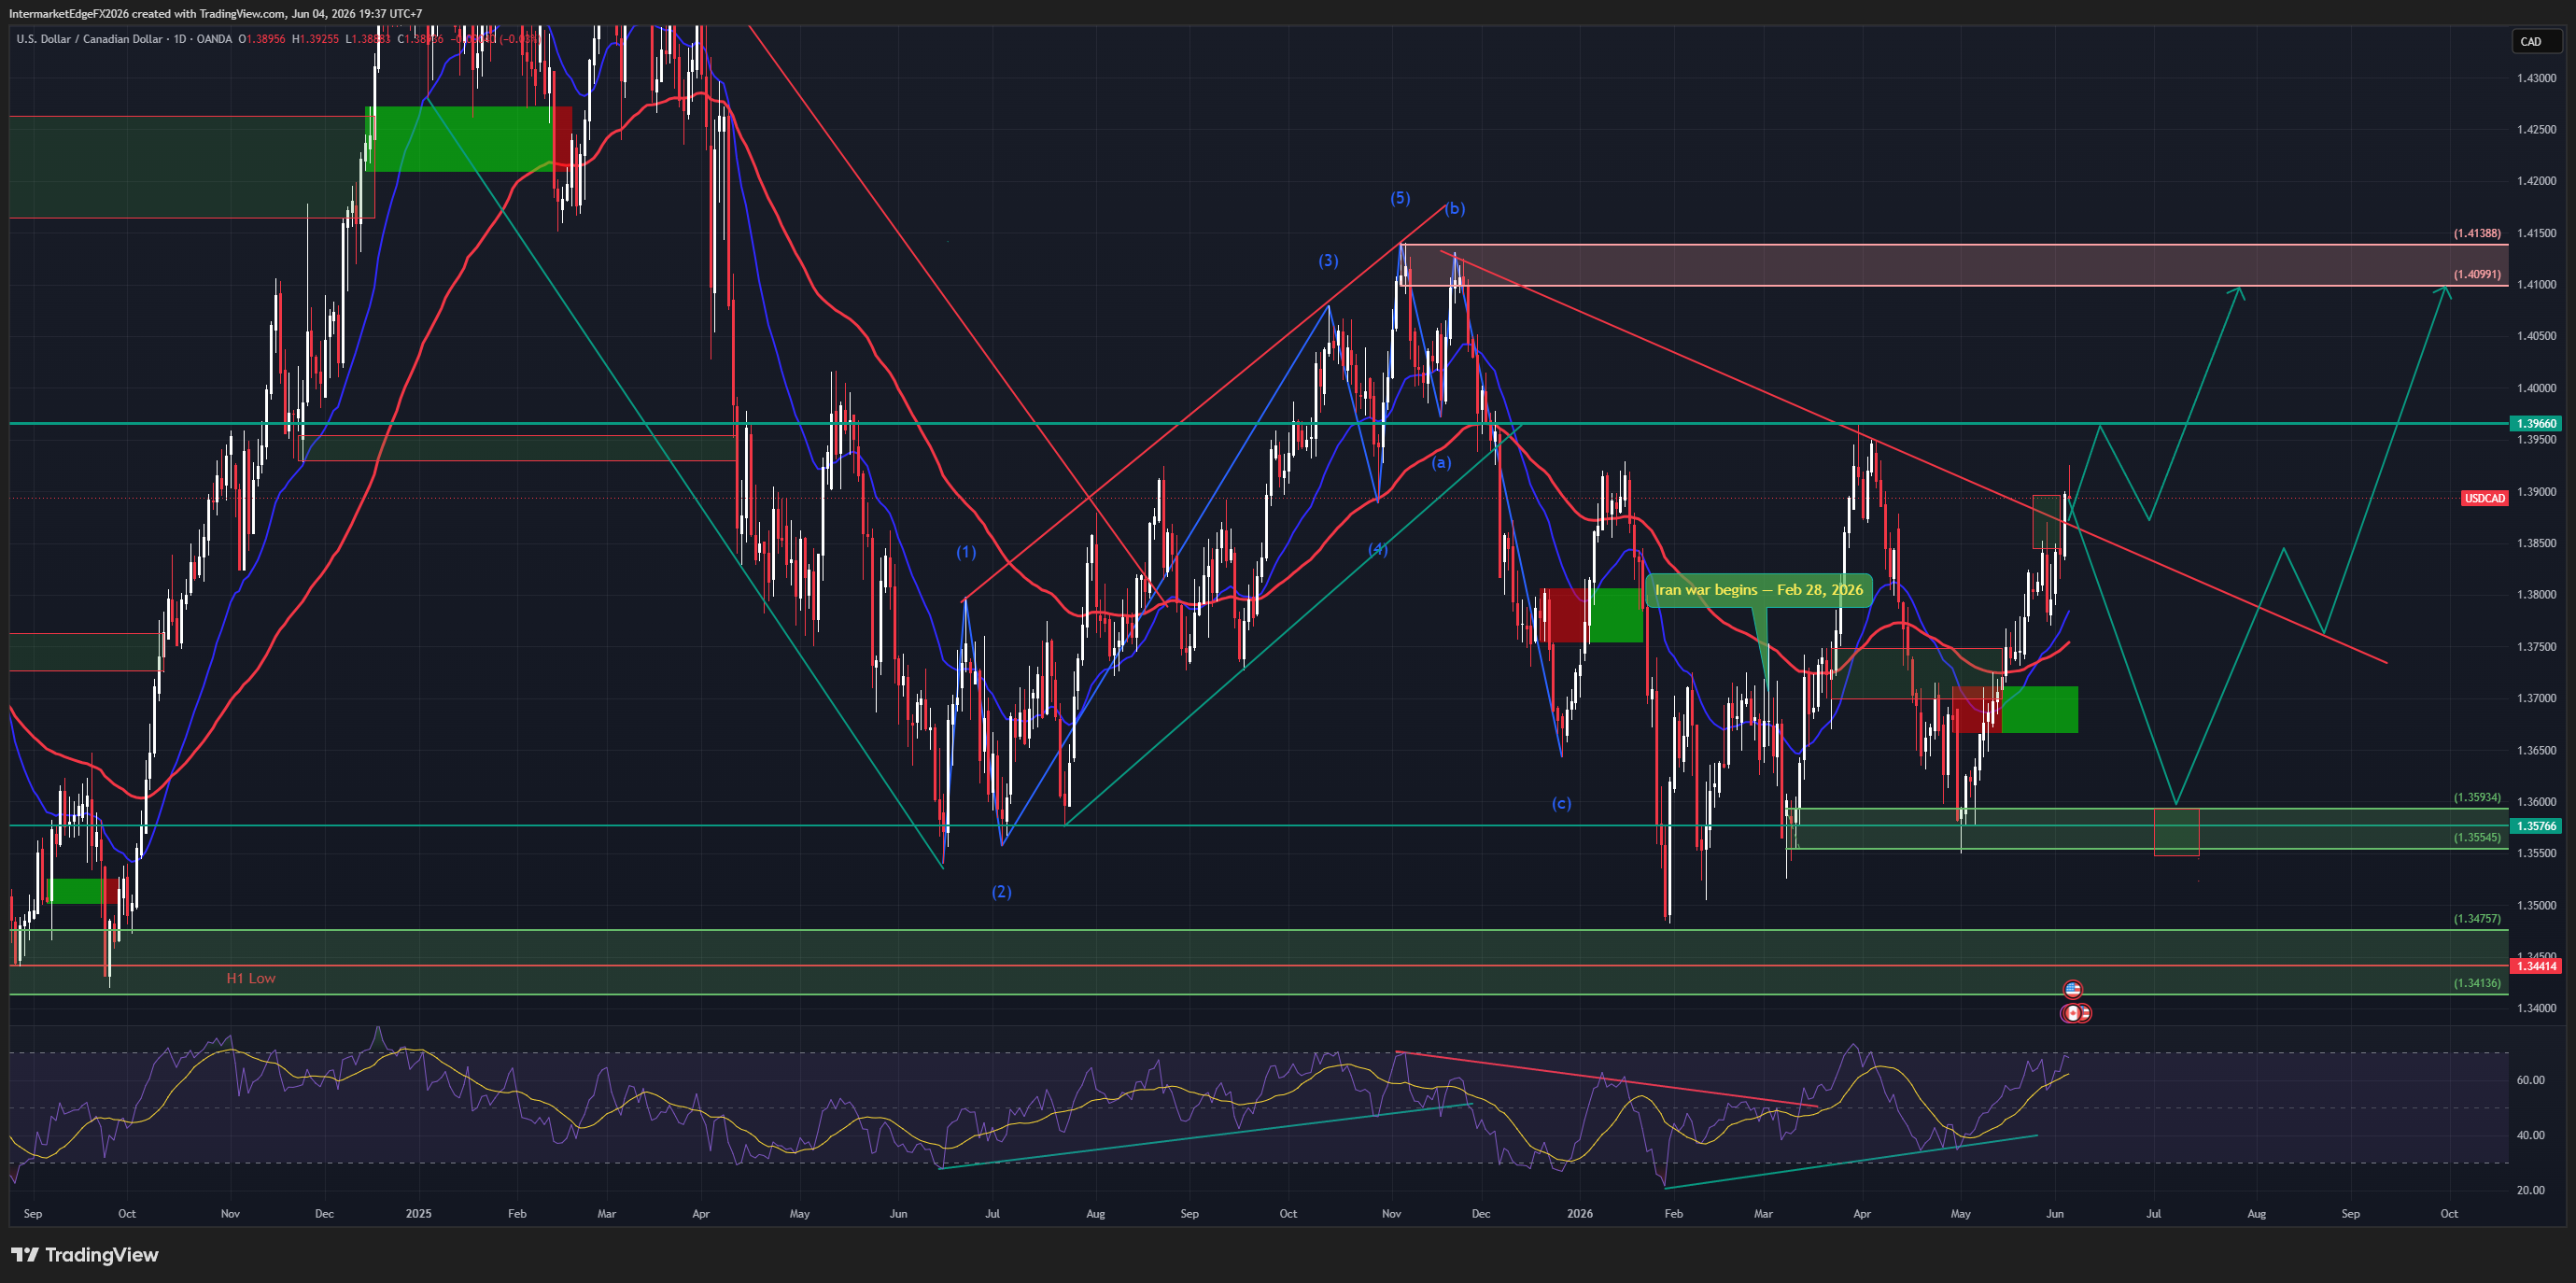Click the 60.00 RSI scale value
The height and width of the screenshot is (1283, 2576).
tap(2530, 1080)
